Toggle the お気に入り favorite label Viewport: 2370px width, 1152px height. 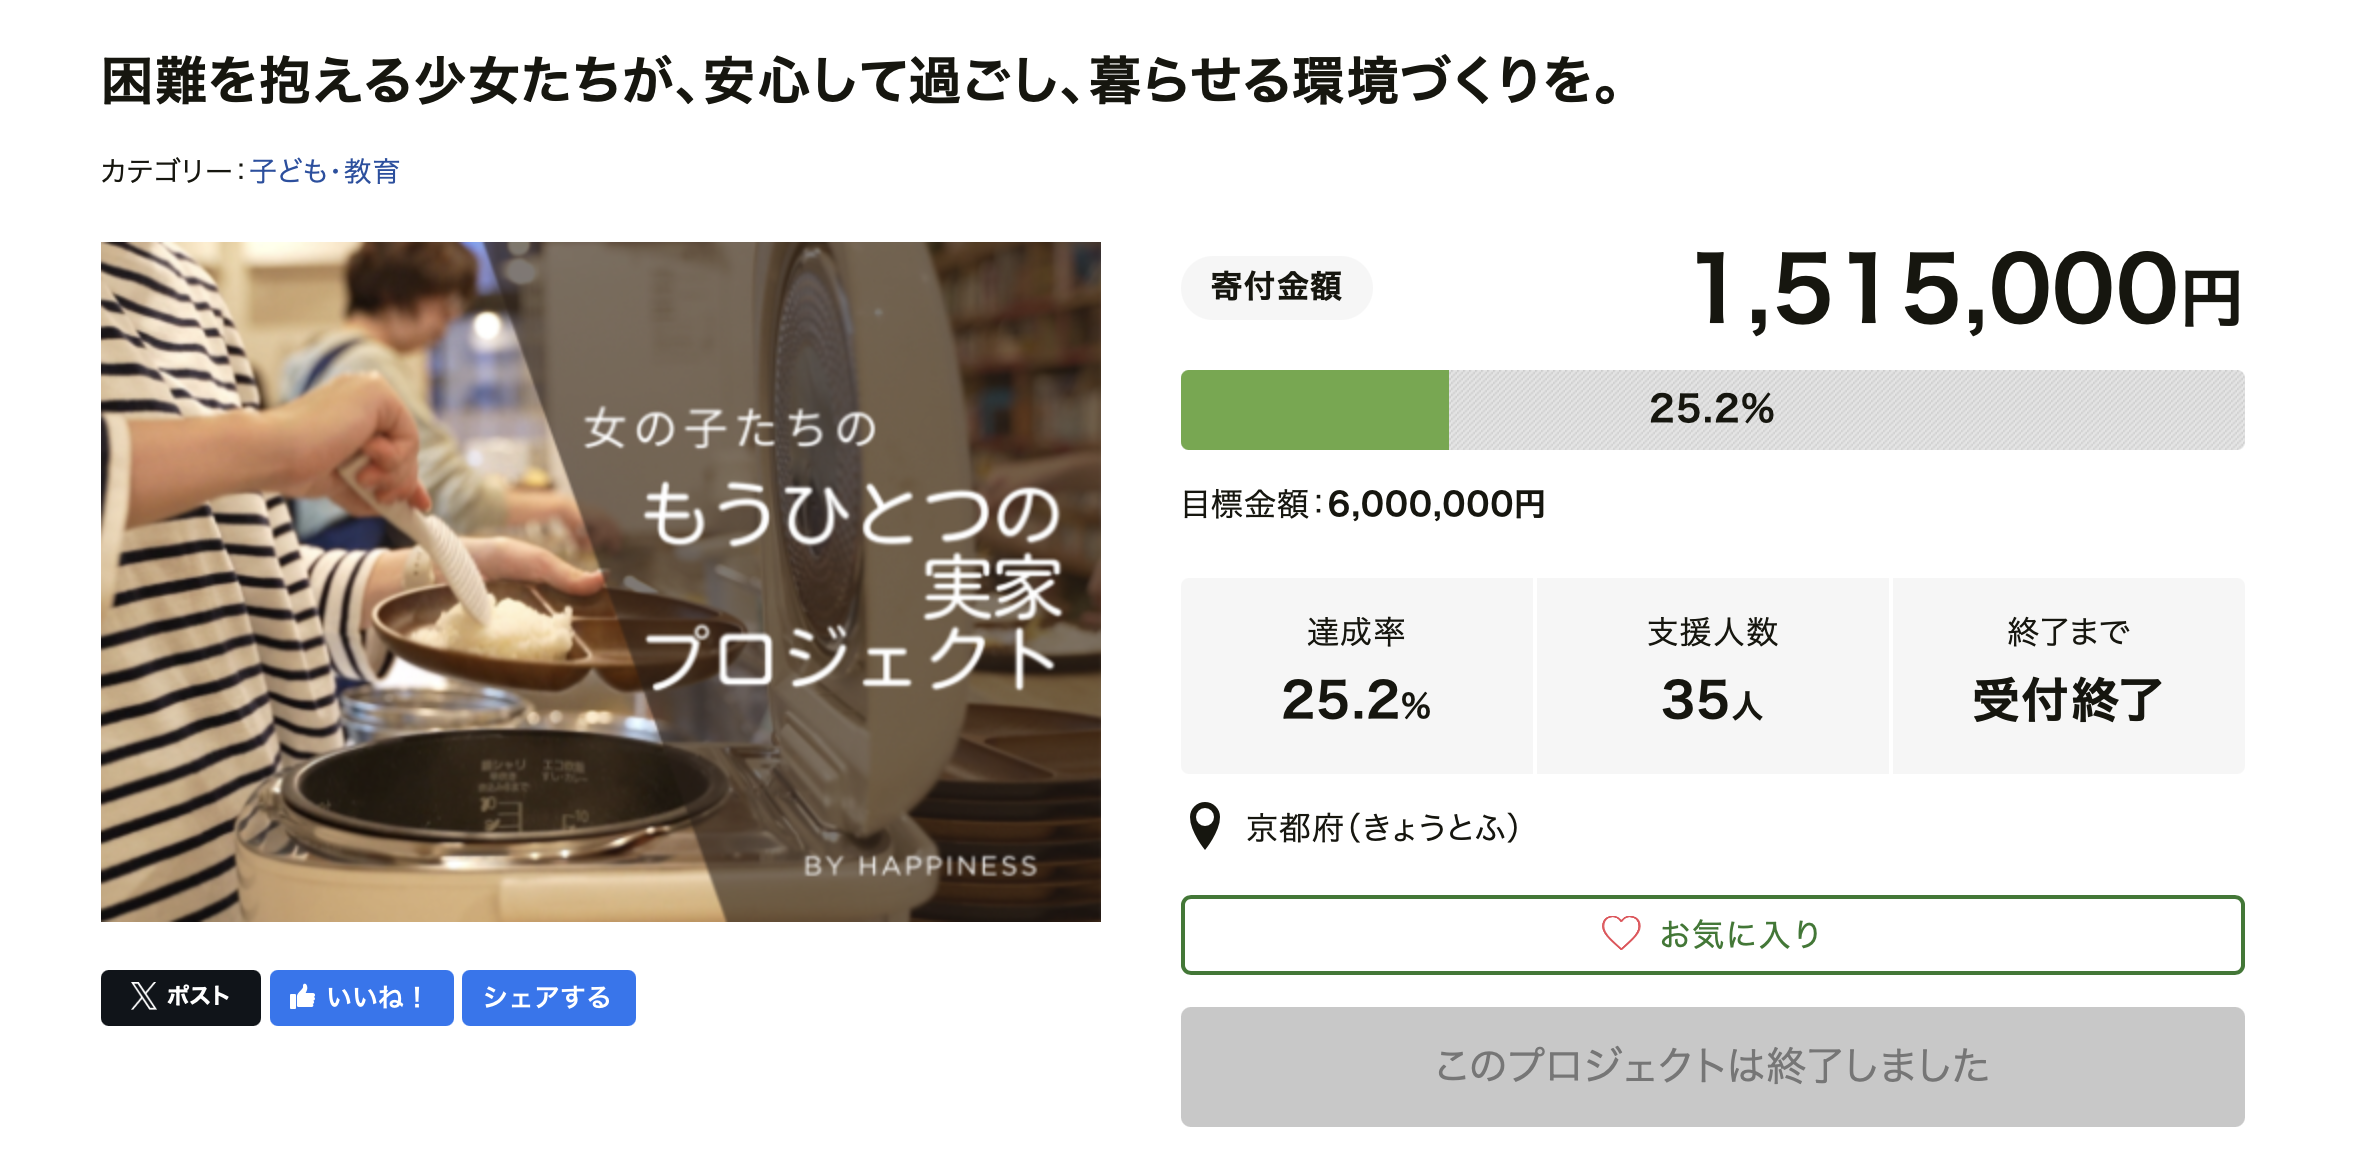pyautogui.click(x=1740, y=935)
